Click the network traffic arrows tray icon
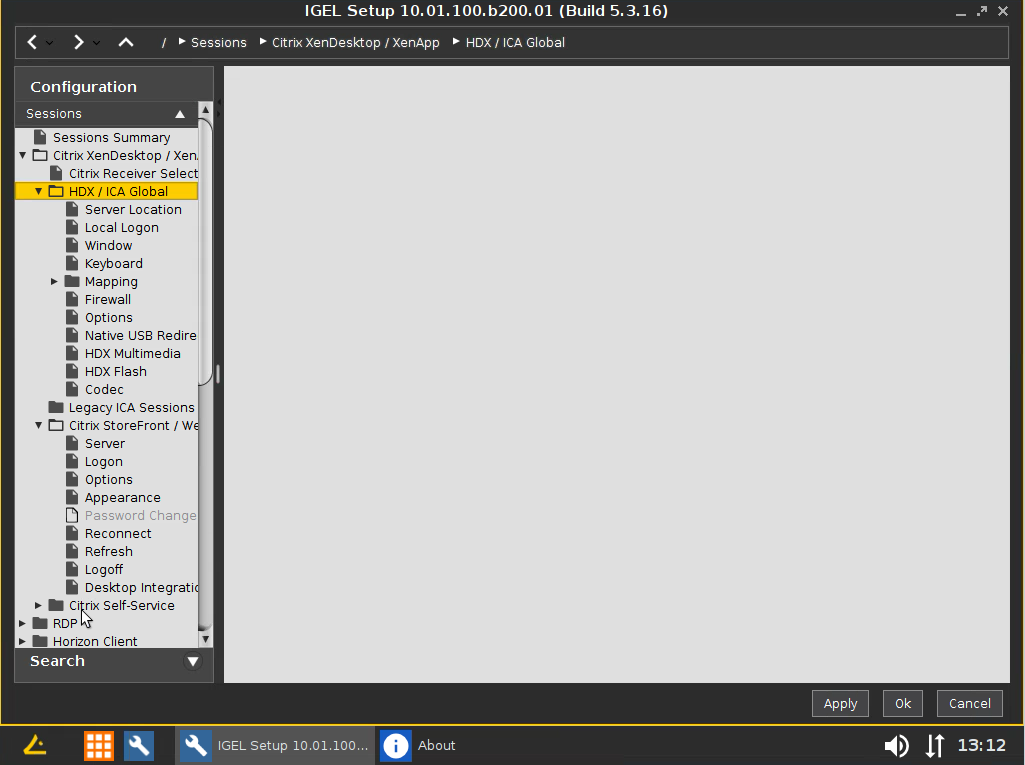This screenshot has width=1025, height=765. tap(934, 745)
